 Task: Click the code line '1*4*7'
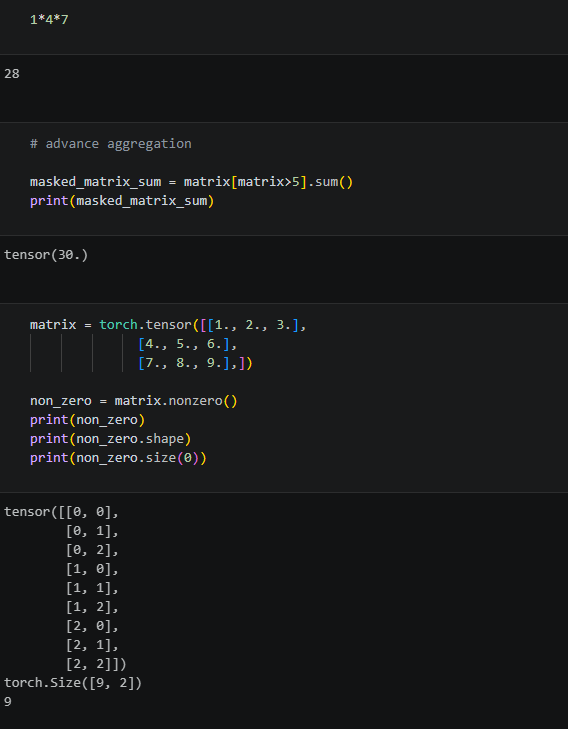49,20
